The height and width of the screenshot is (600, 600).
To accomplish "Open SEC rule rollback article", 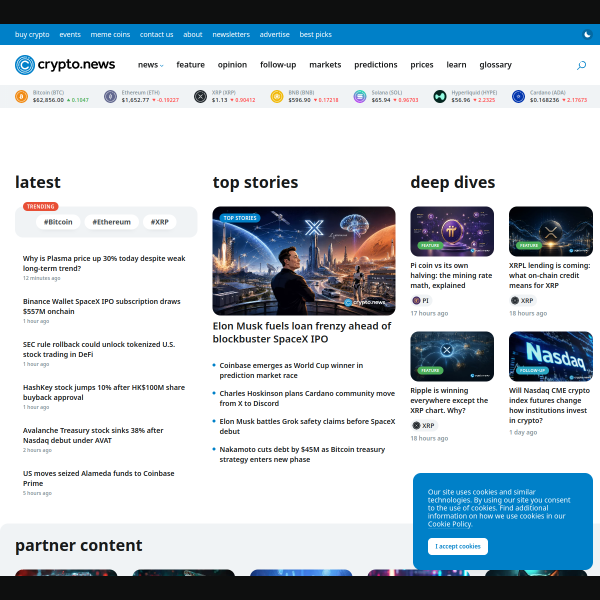I will [x=99, y=349].
